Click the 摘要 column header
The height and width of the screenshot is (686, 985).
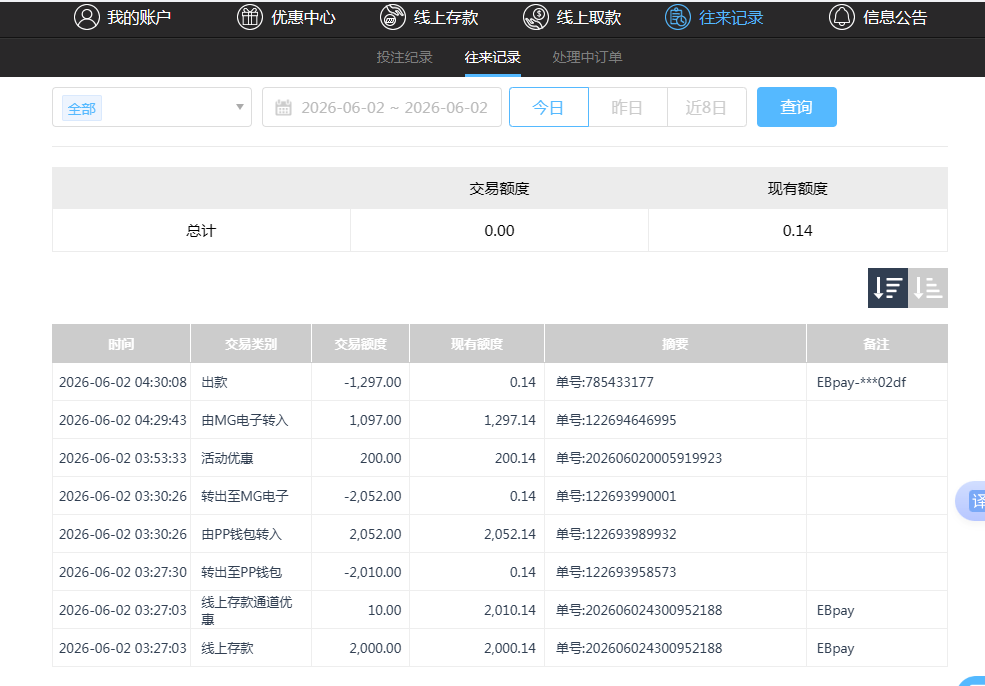coord(675,344)
